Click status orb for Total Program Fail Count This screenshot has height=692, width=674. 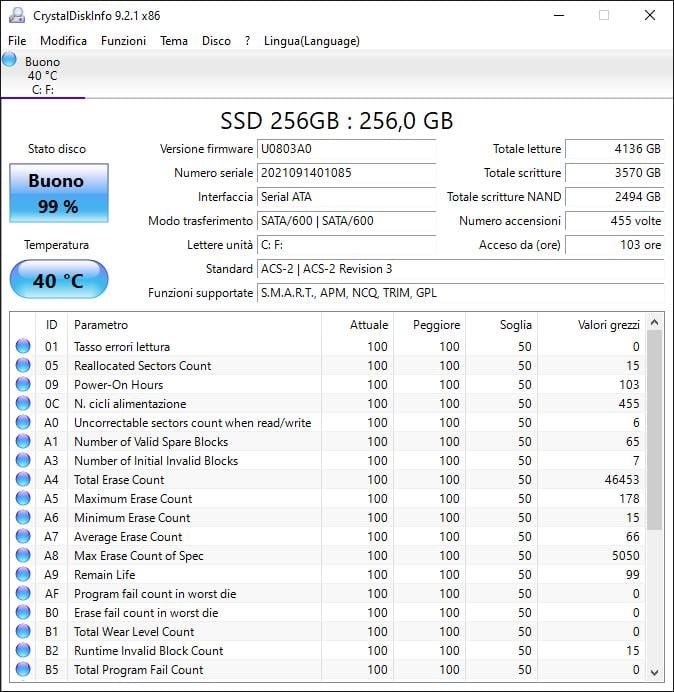(x=23, y=670)
